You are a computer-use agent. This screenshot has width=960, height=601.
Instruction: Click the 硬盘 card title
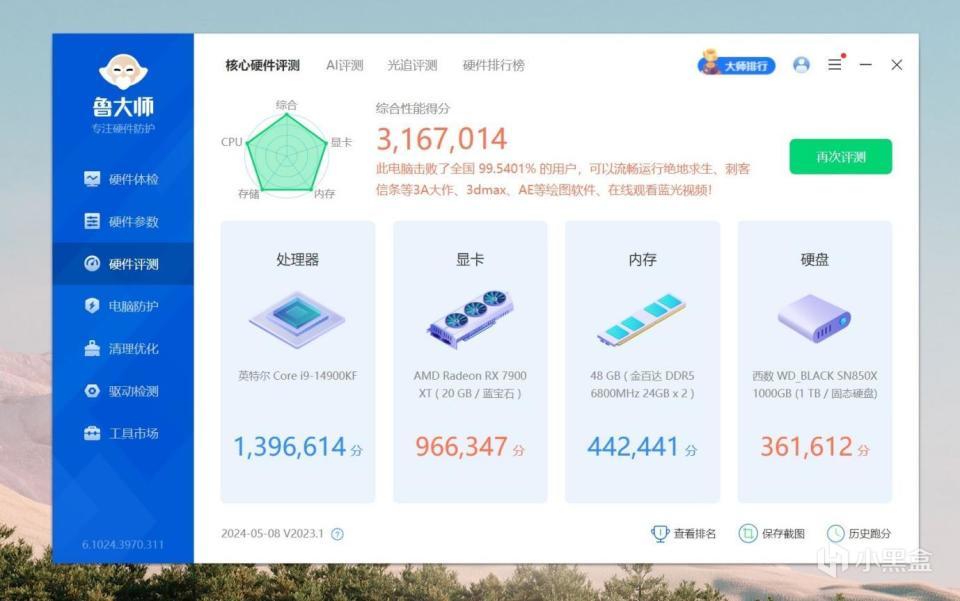pyautogui.click(x=815, y=259)
